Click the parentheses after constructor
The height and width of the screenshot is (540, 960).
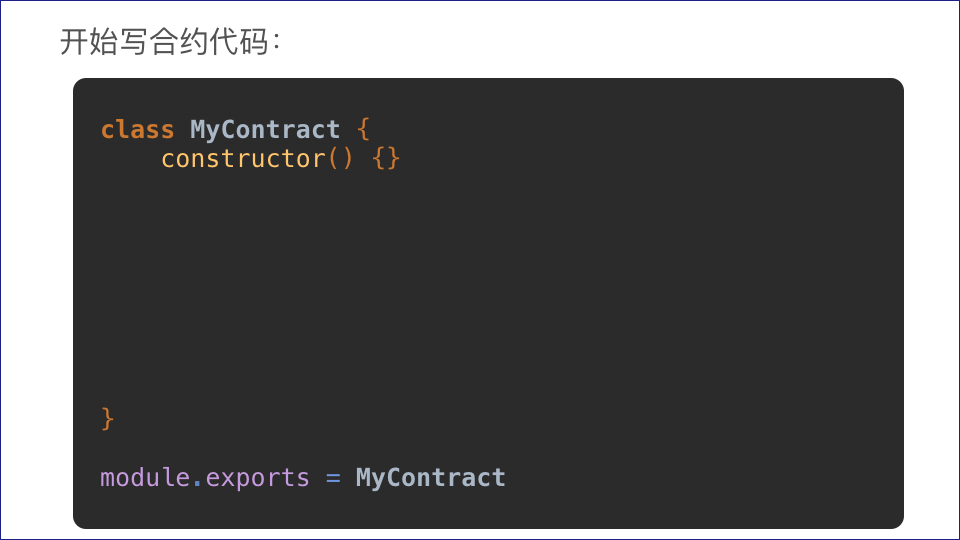341,159
